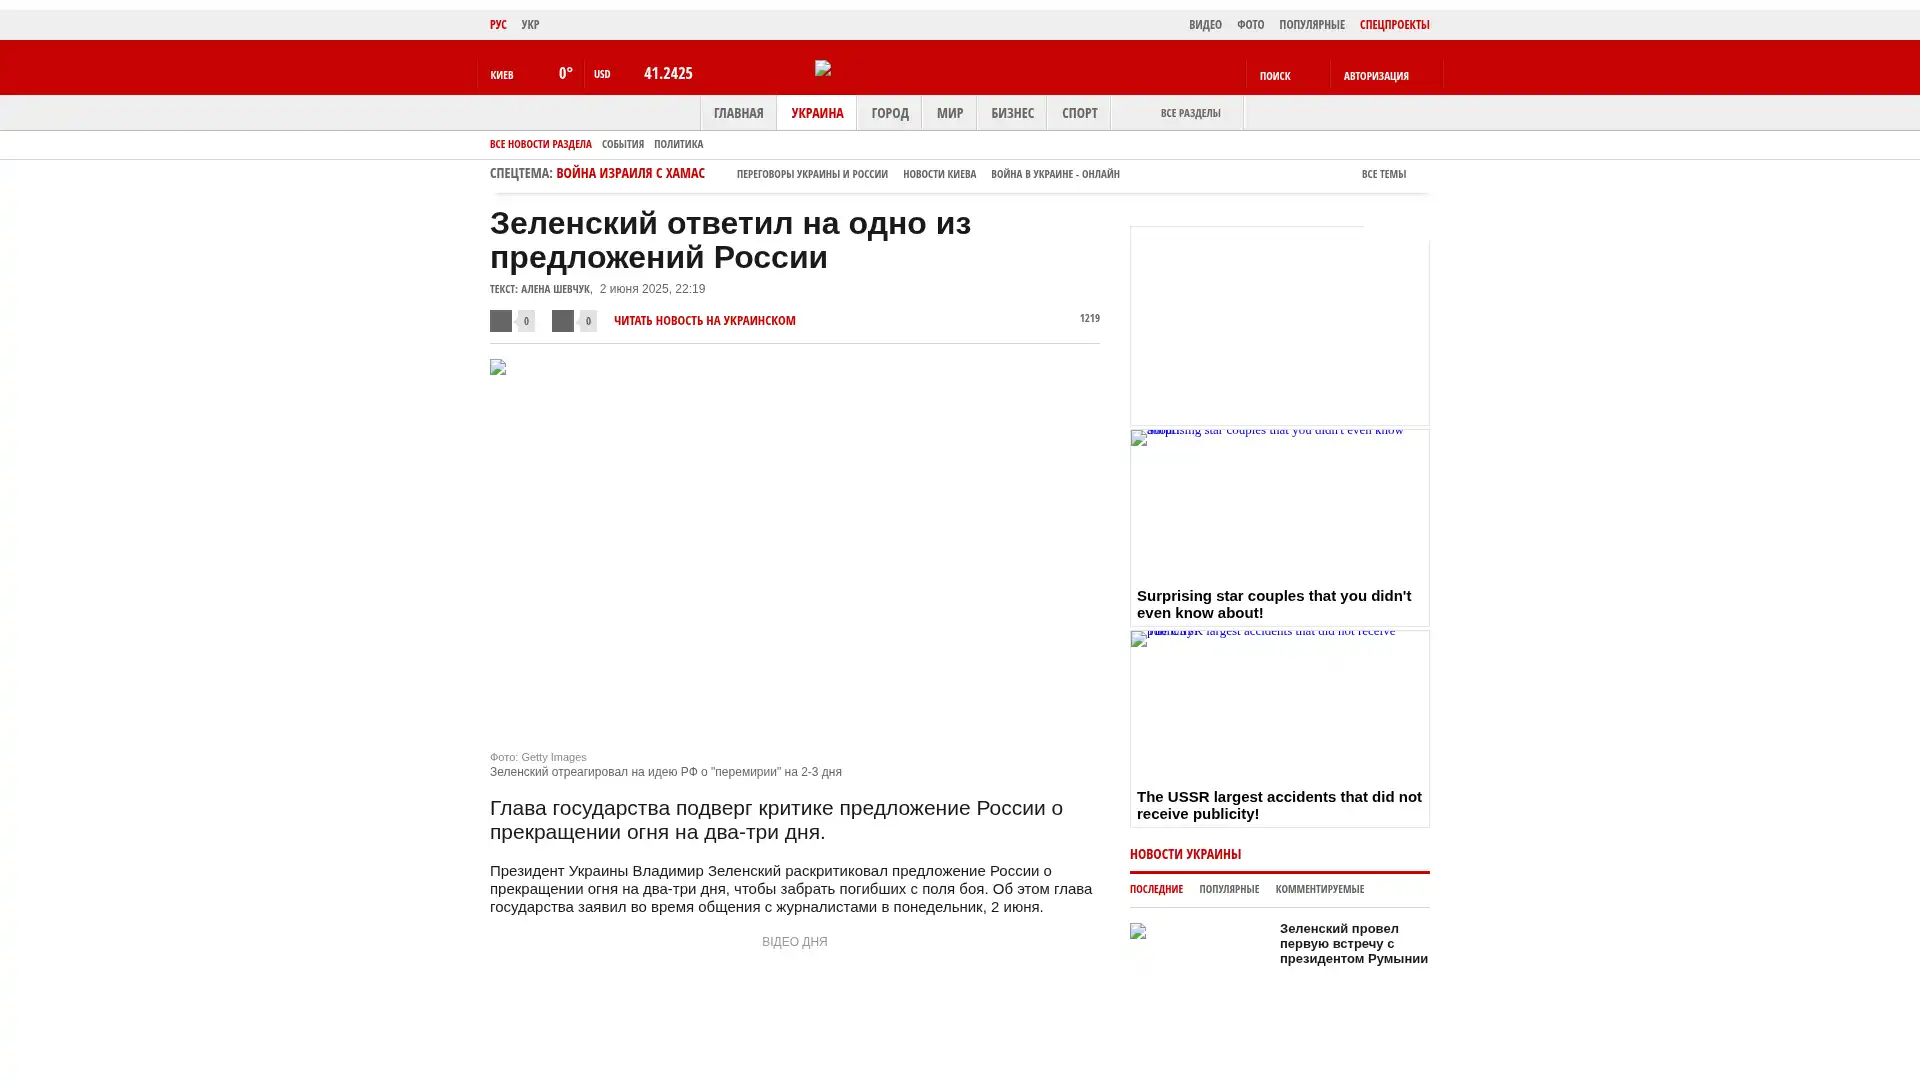Click ЧИТАТЬ НОВОСТЬ НА УКРАИНСКОМ link
Image resolution: width=1920 pixels, height=1080 pixels.
pyautogui.click(x=704, y=321)
